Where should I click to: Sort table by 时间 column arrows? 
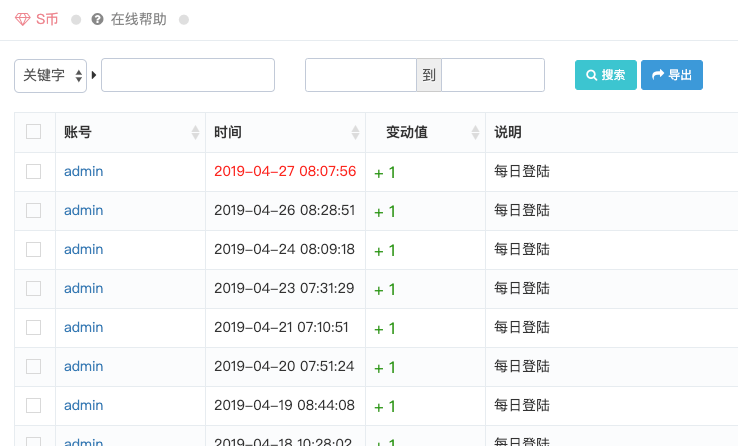pyautogui.click(x=355, y=133)
